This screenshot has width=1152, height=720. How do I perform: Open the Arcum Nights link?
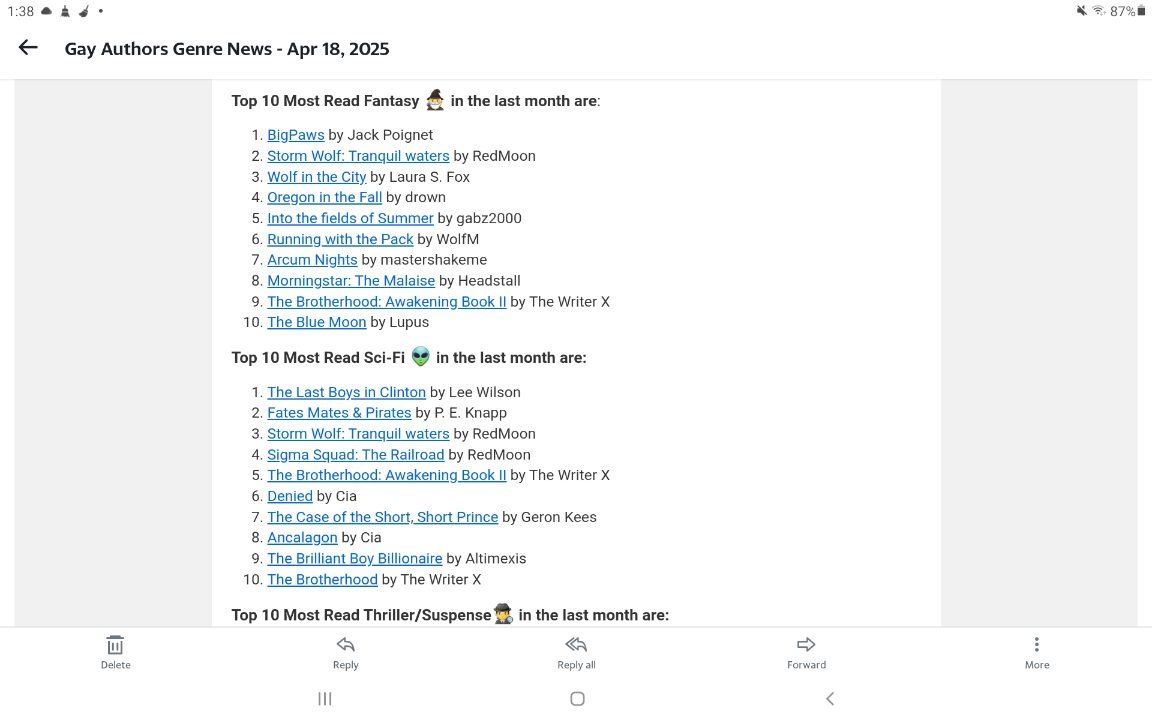(312, 260)
